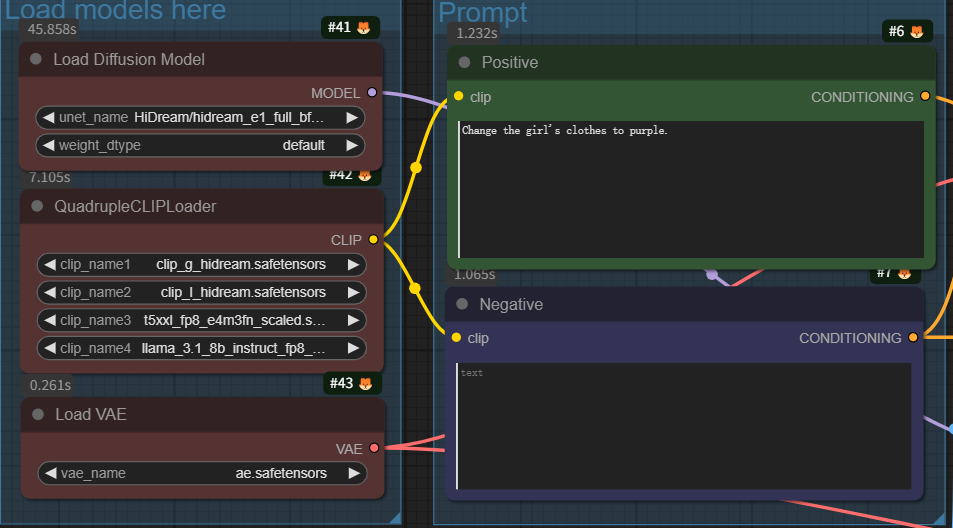This screenshot has width=953, height=528.
Task: Click the #43 fox badge on Load VAE
Action: coord(352,383)
